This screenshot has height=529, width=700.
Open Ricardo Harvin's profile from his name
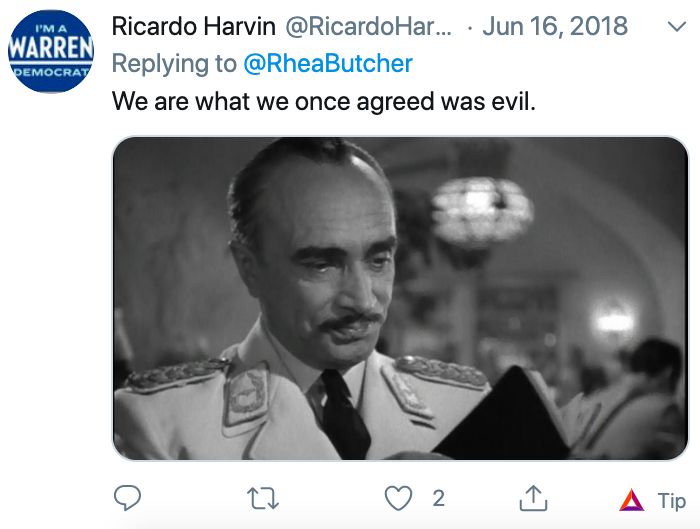point(193,26)
